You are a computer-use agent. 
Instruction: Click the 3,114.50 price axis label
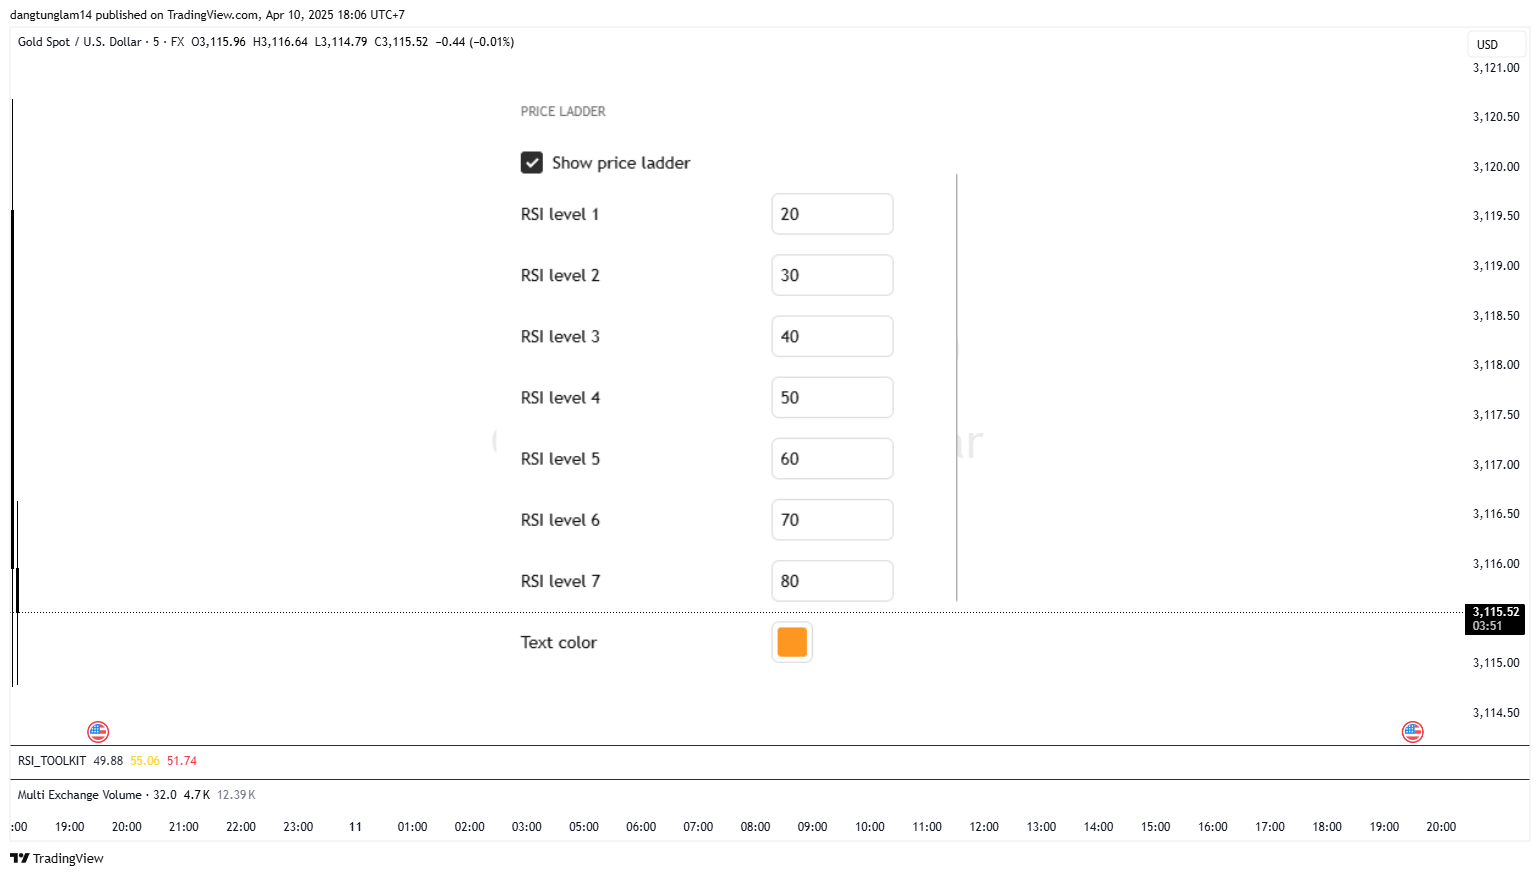(1496, 713)
